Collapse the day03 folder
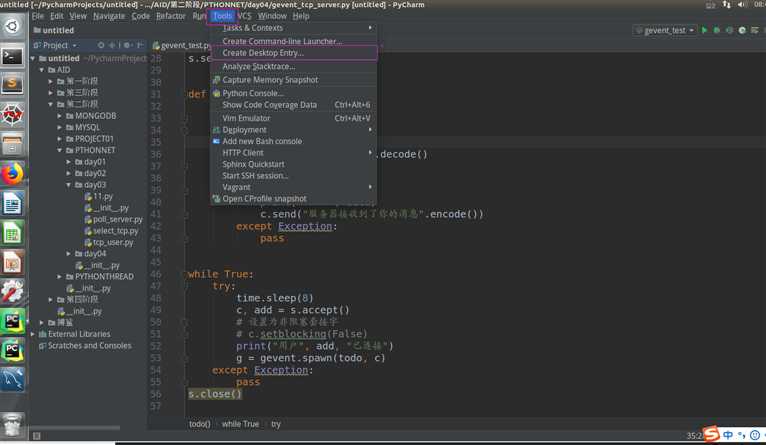This screenshot has width=766, height=445. (x=69, y=185)
